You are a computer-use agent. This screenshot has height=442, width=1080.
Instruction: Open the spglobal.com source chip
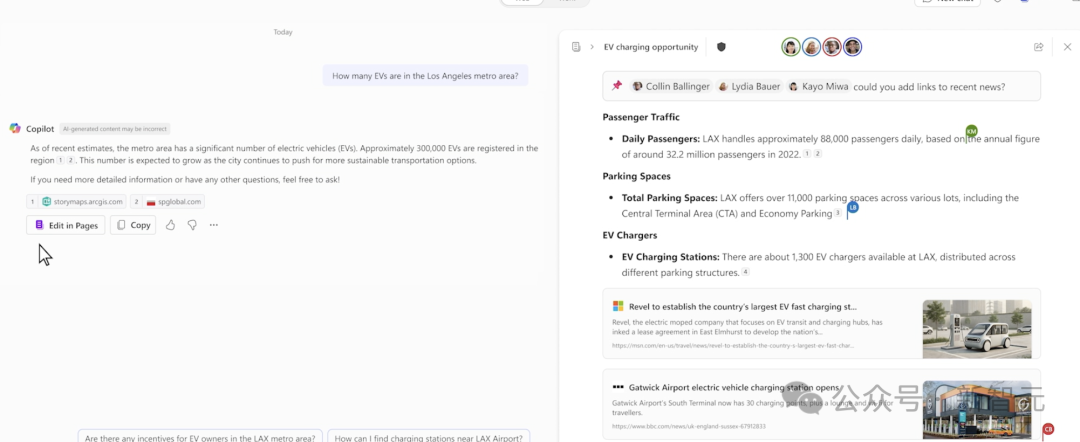coord(167,202)
